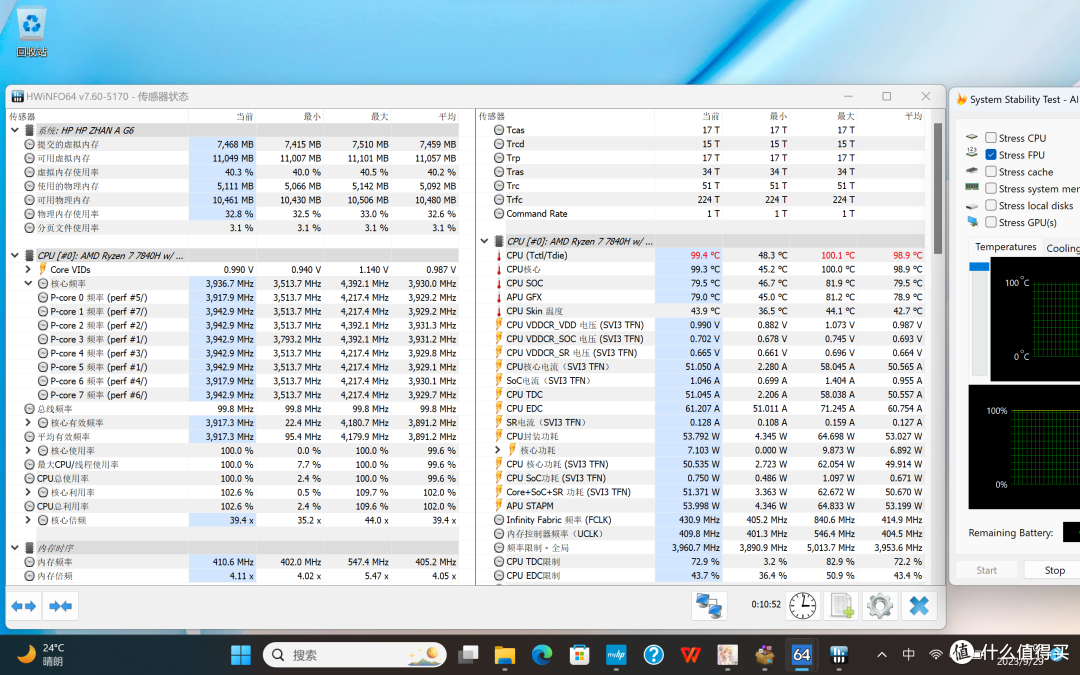Expand the 核心有效频率 row
Screen dimensions: 1080x675
[28, 423]
